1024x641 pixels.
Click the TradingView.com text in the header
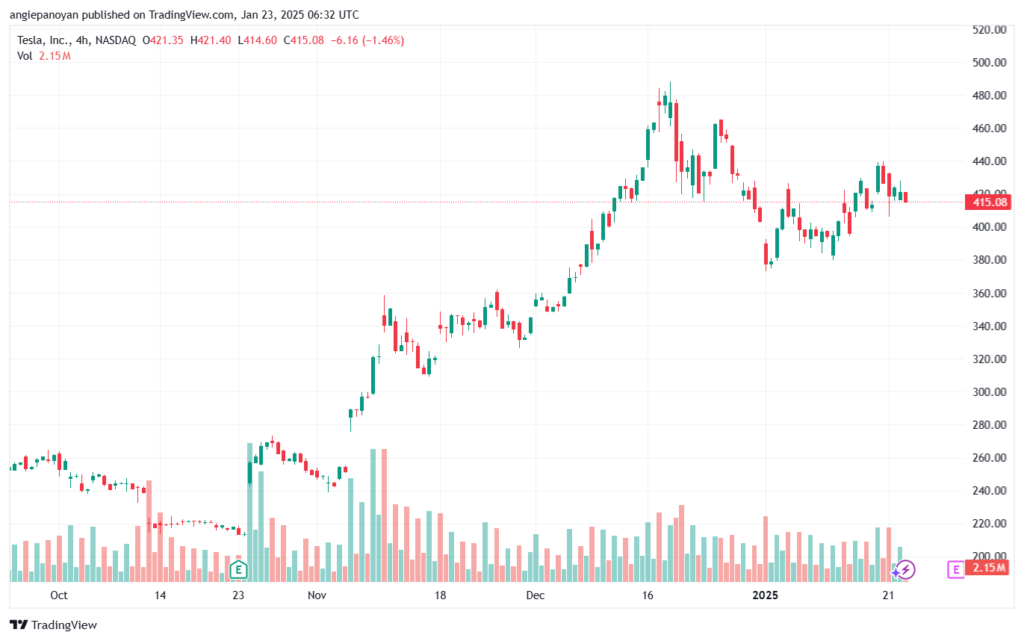pyautogui.click(x=191, y=14)
